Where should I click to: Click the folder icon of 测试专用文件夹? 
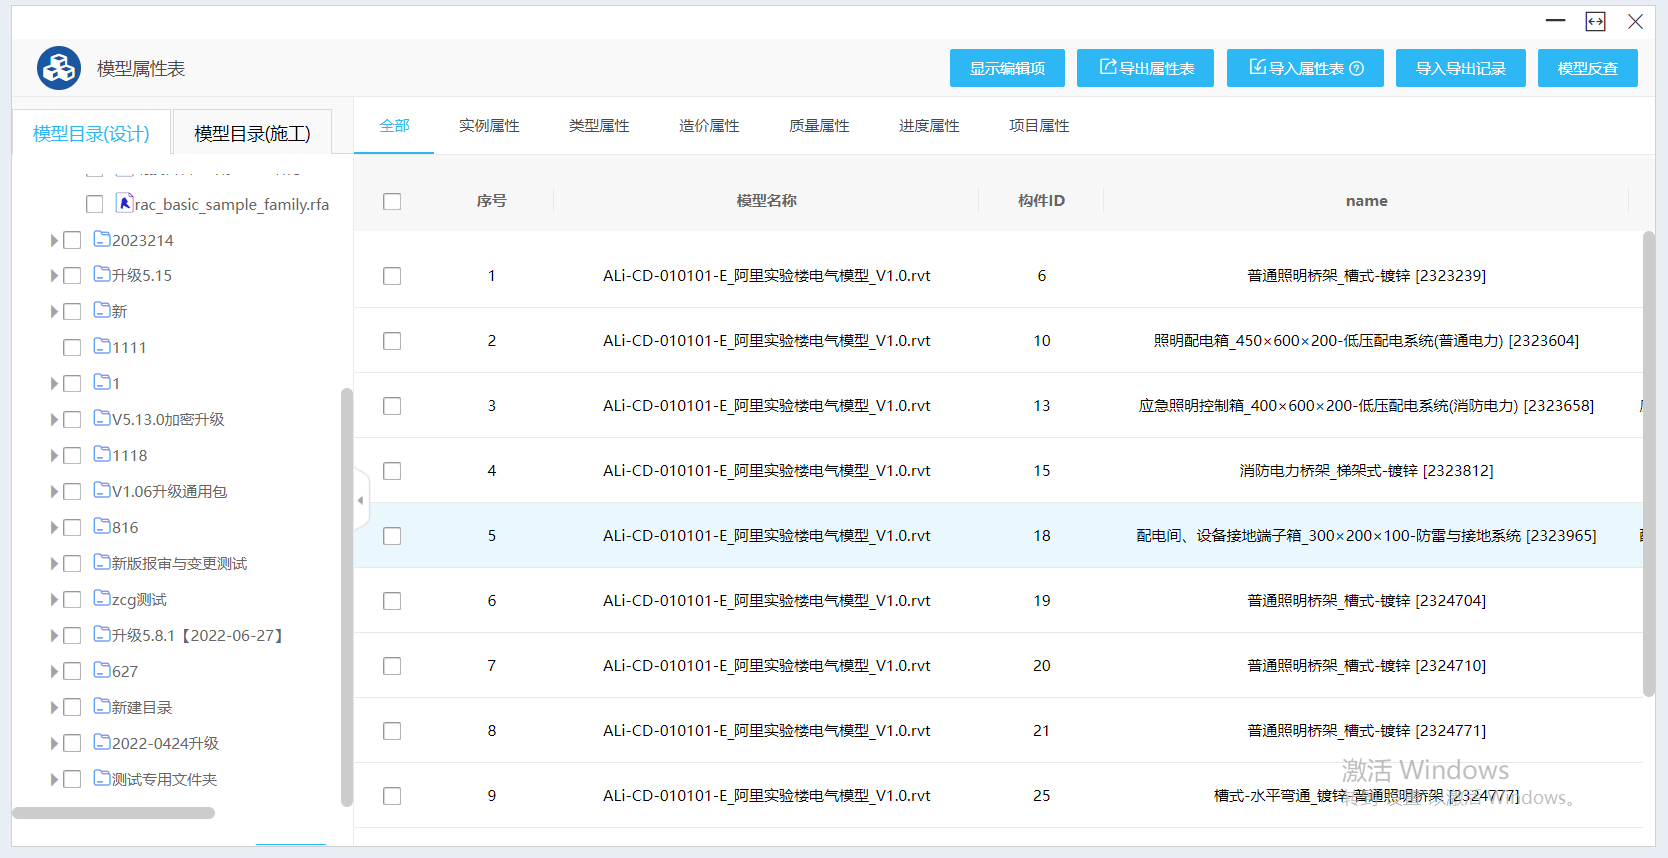pyautogui.click(x=102, y=778)
